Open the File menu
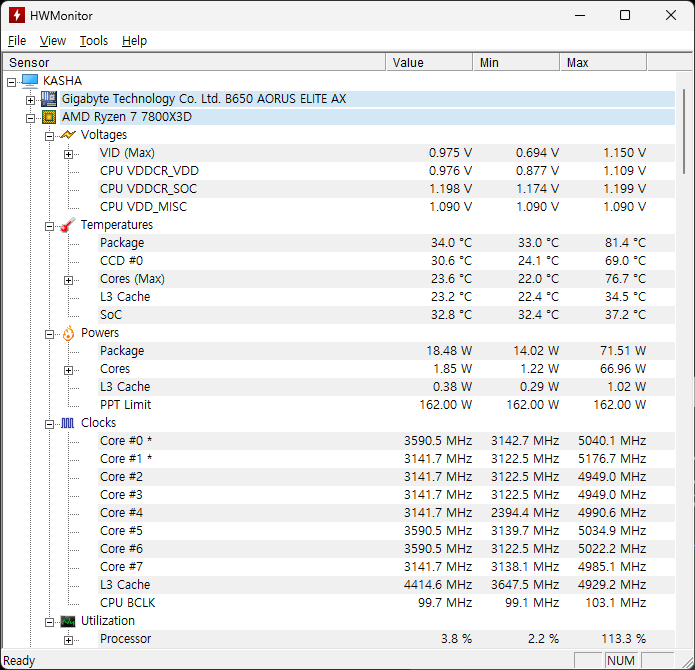This screenshot has height=670, width=695. click(x=17, y=41)
